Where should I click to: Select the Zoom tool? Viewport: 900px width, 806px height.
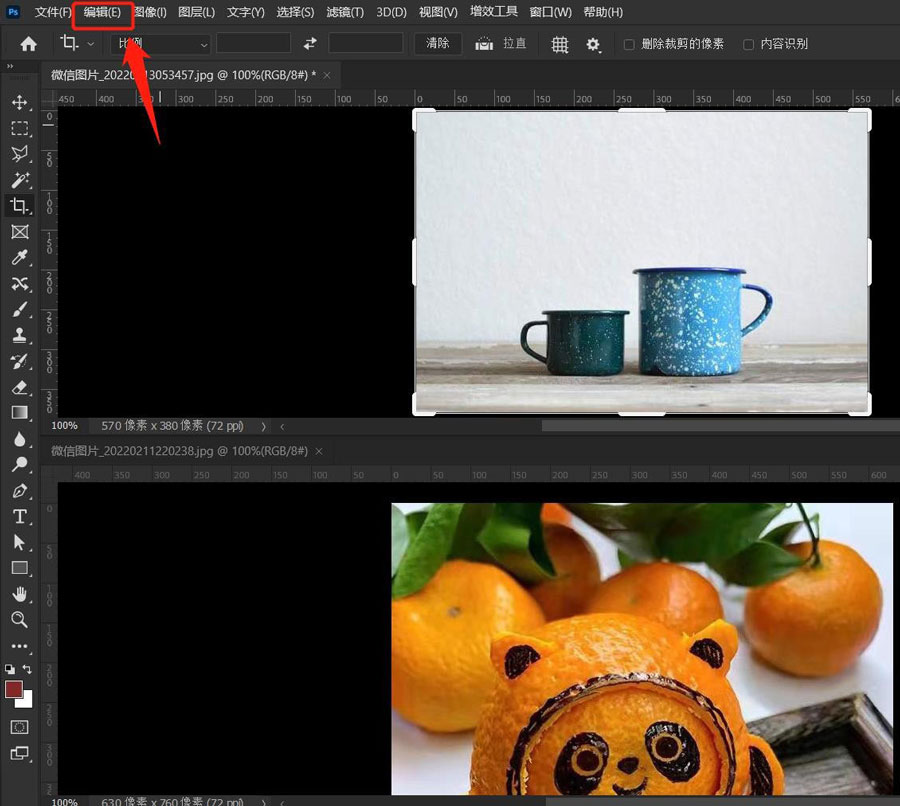pyautogui.click(x=20, y=619)
